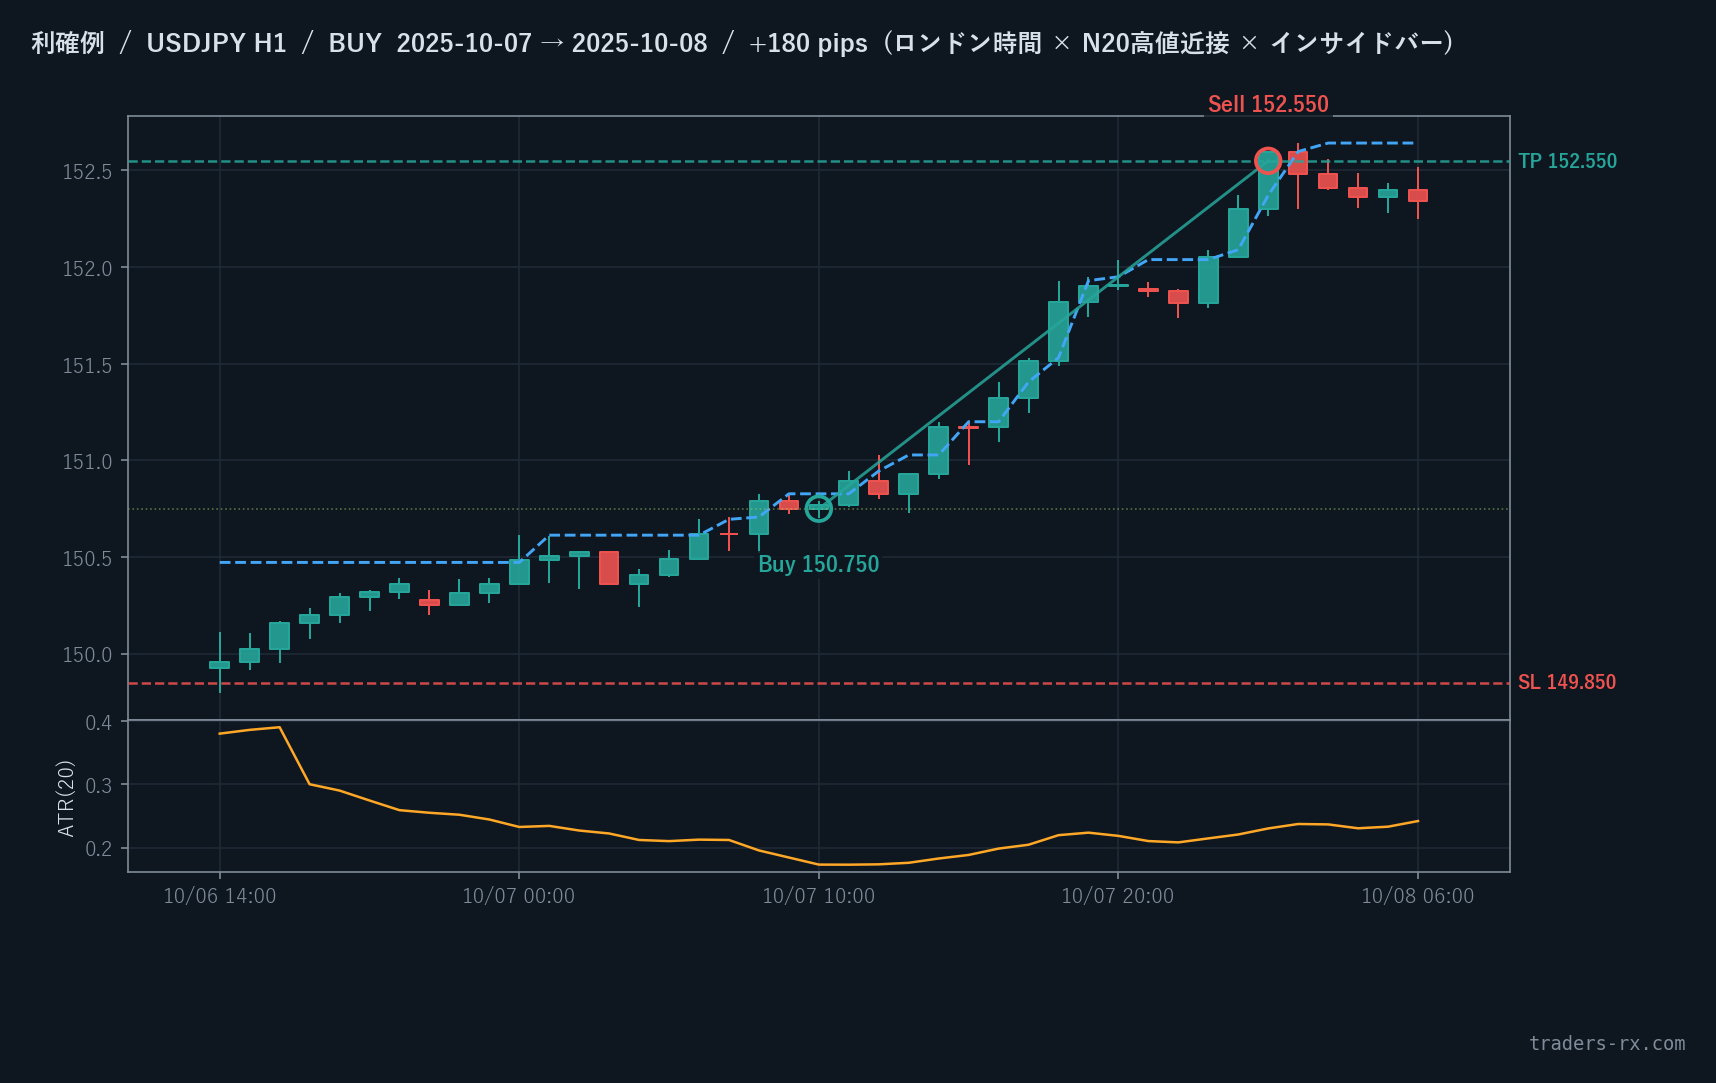Click the y-axis price label 151.0
This screenshot has width=1716, height=1083.
[x=87, y=462]
